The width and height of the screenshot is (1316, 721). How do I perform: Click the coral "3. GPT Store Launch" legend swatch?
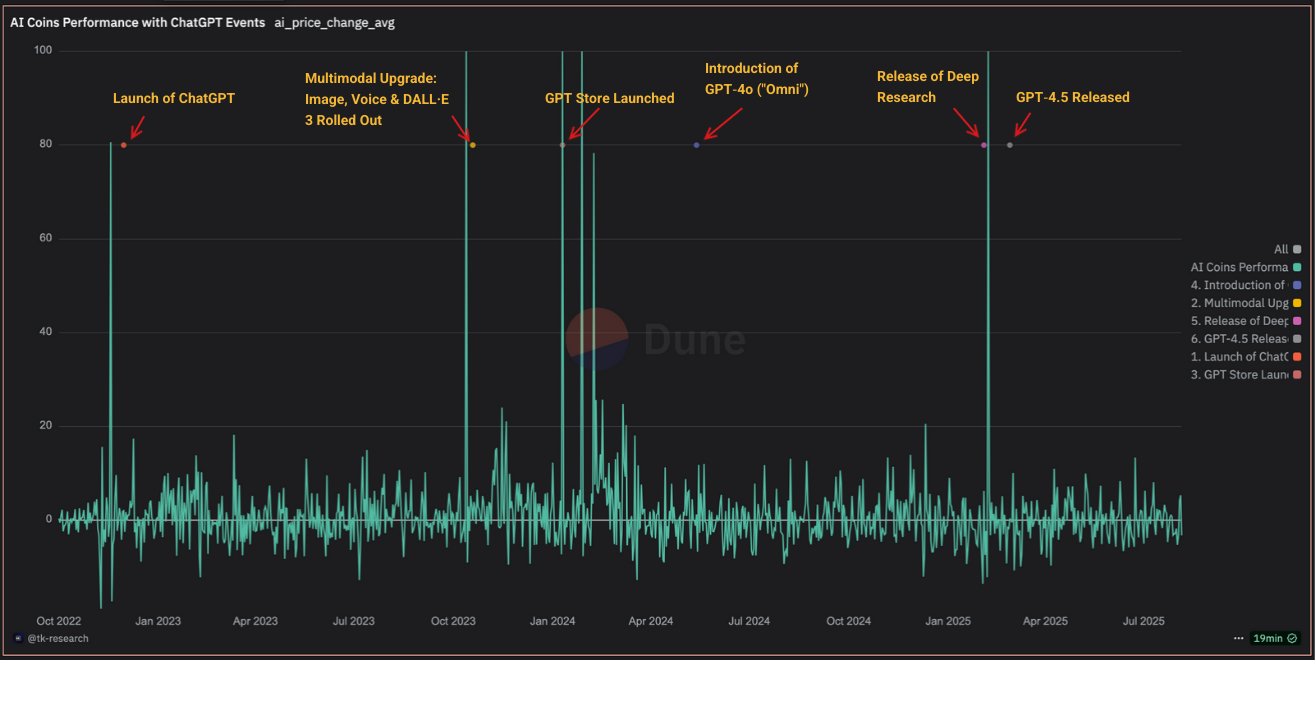pyautogui.click(x=1295, y=374)
